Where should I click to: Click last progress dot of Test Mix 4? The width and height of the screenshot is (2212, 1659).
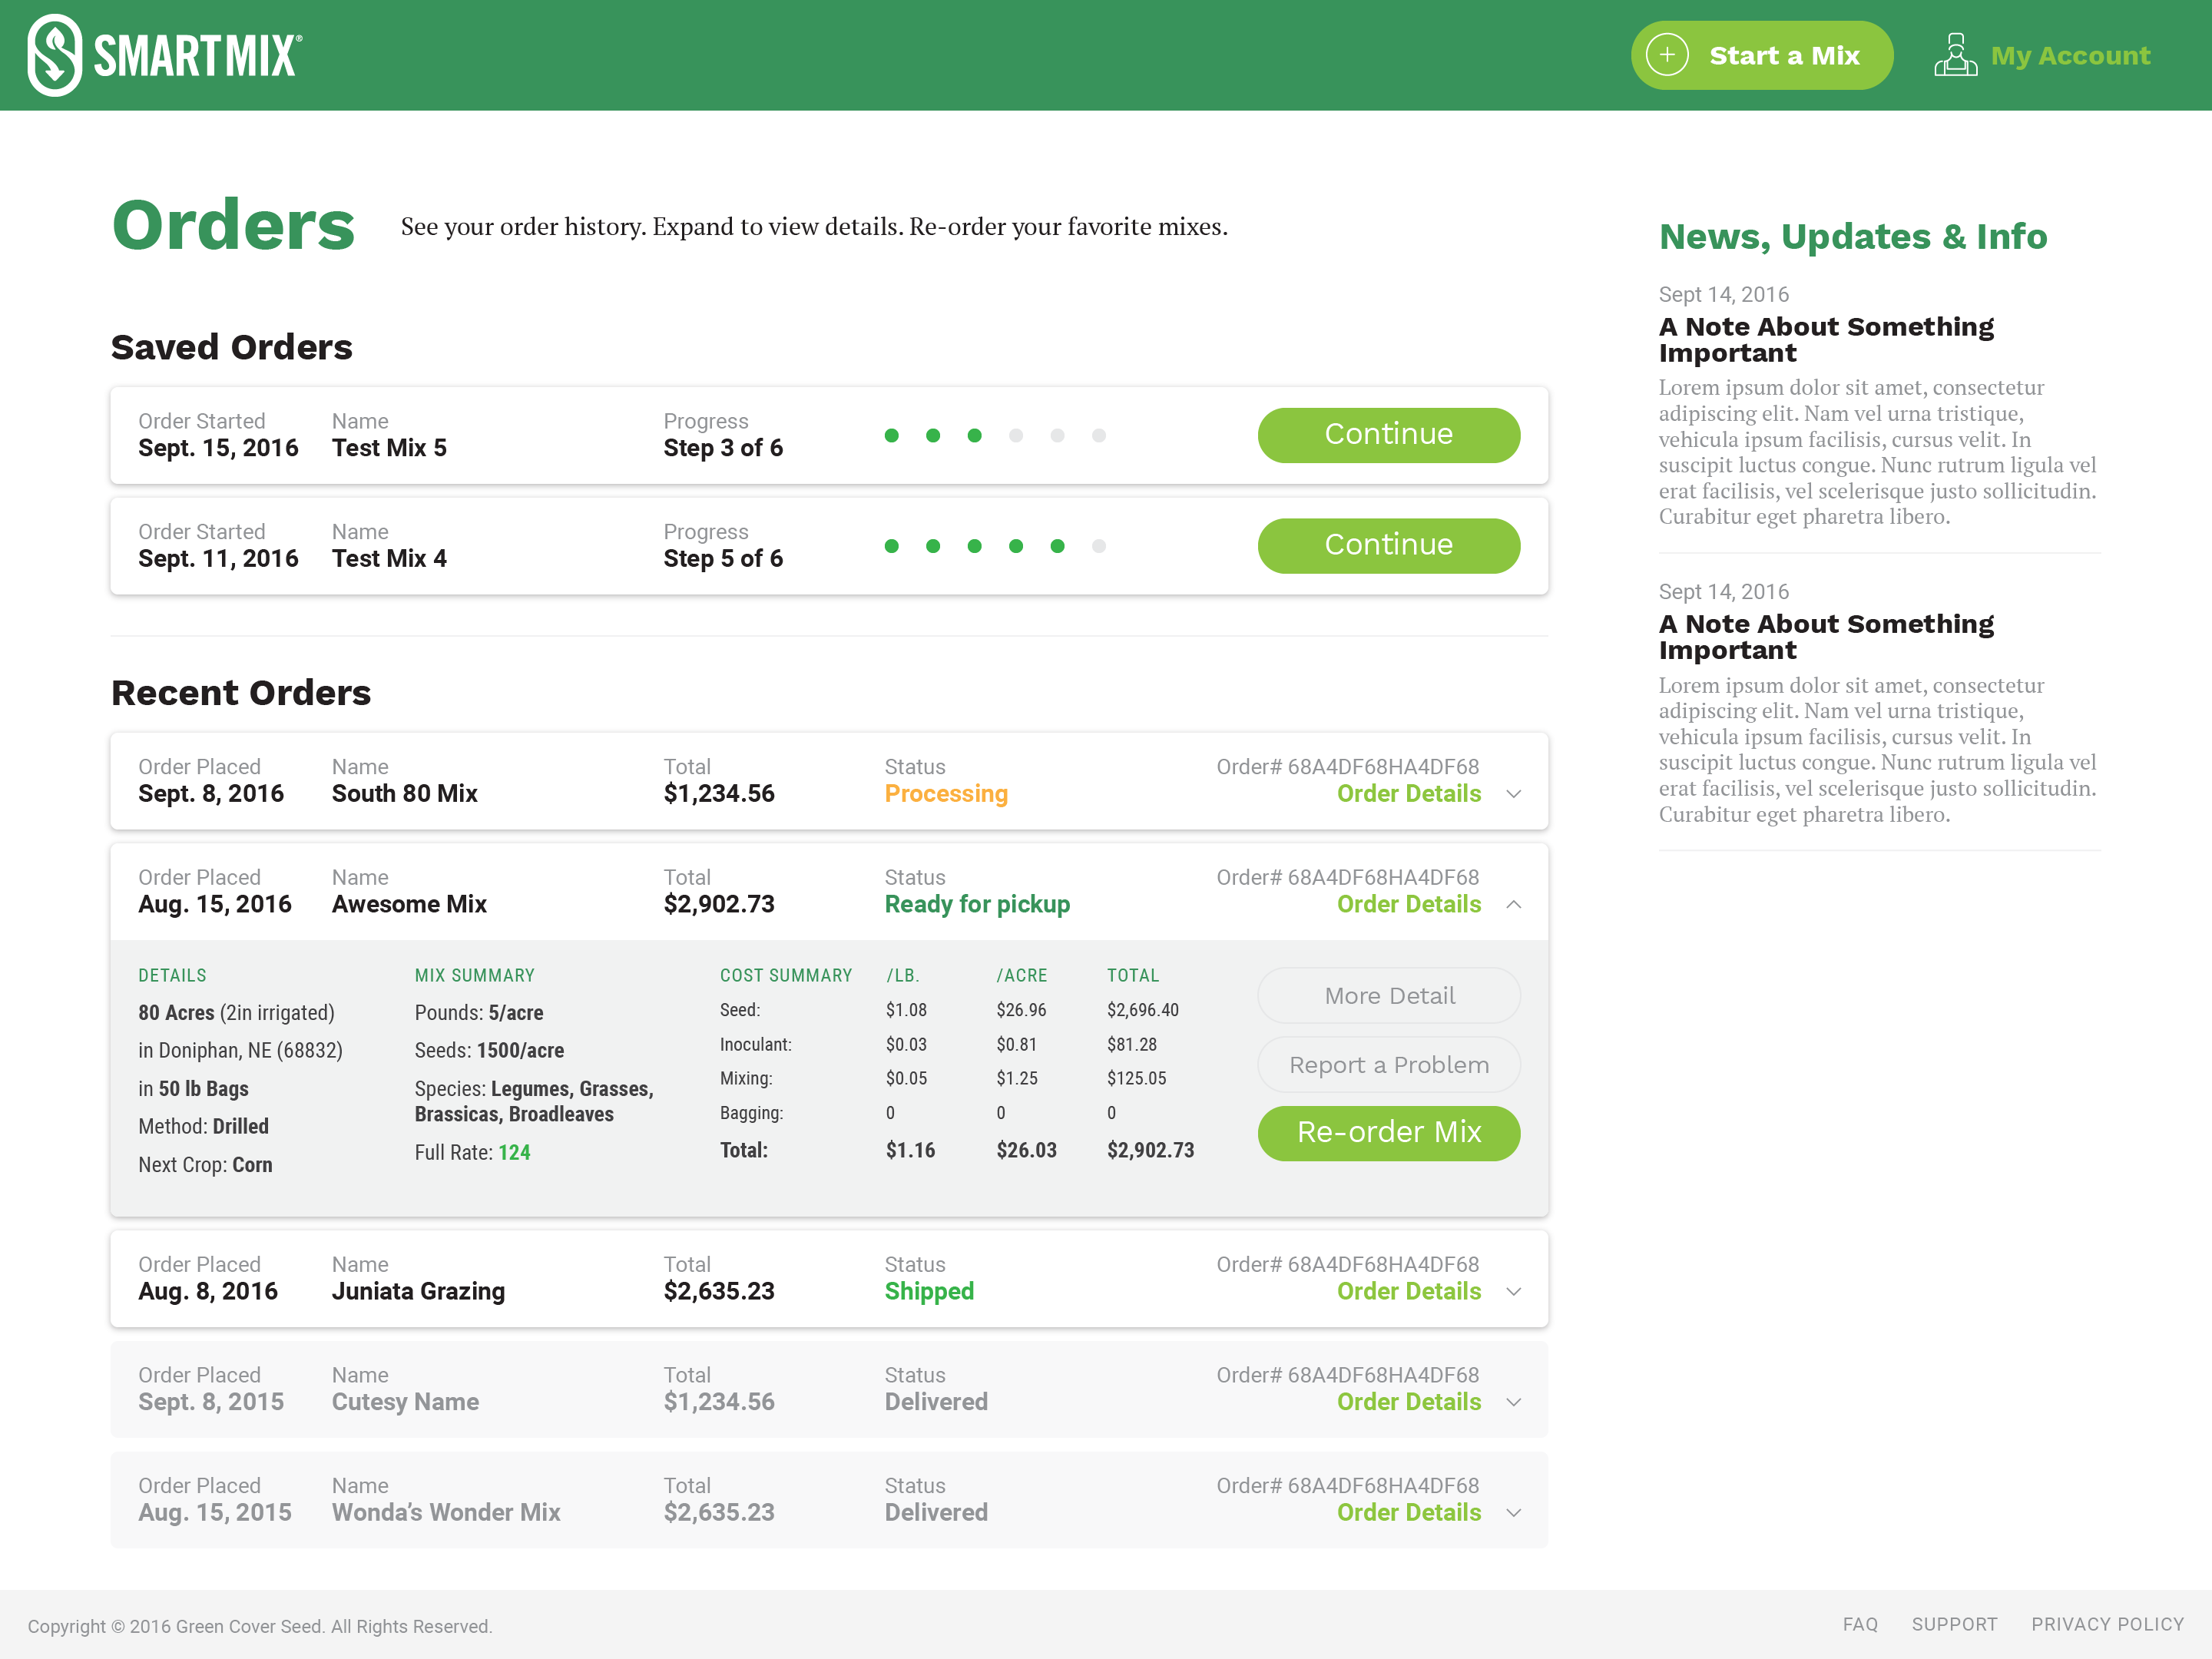tap(1098, 546)
